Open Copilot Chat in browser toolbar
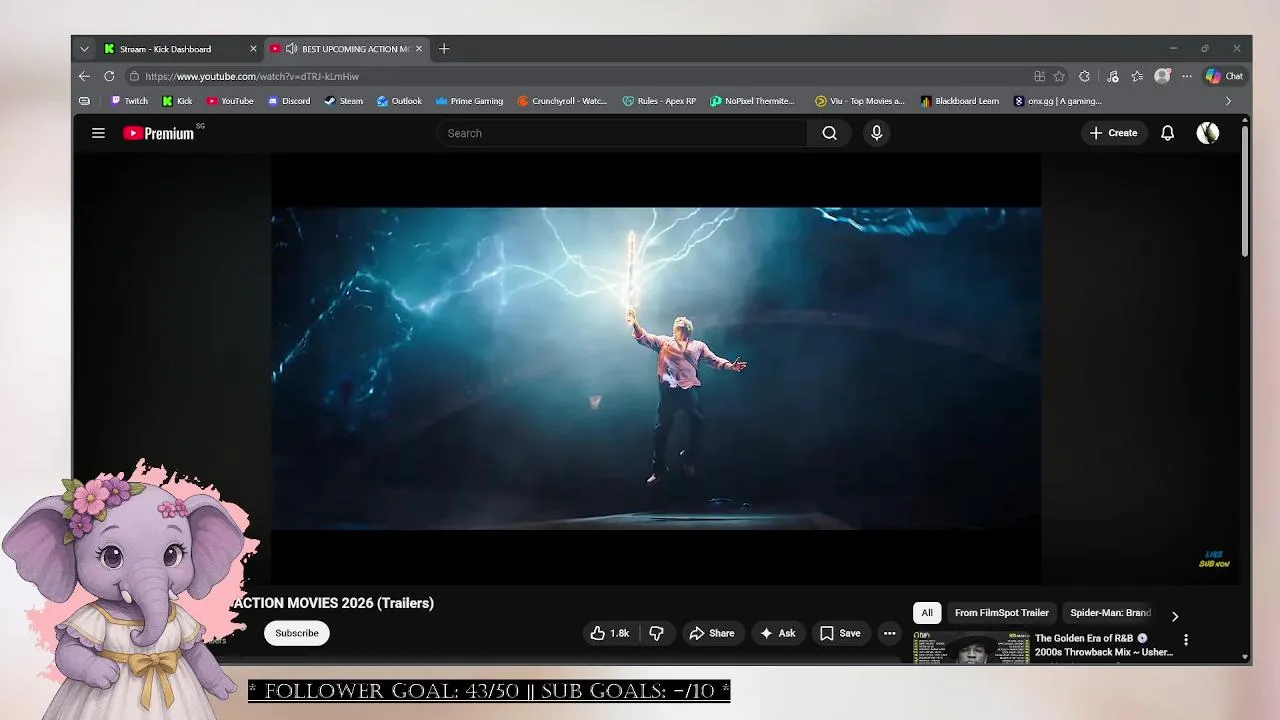The height and width of the screenshot is (720, 1280). [x=1224, y=76]
